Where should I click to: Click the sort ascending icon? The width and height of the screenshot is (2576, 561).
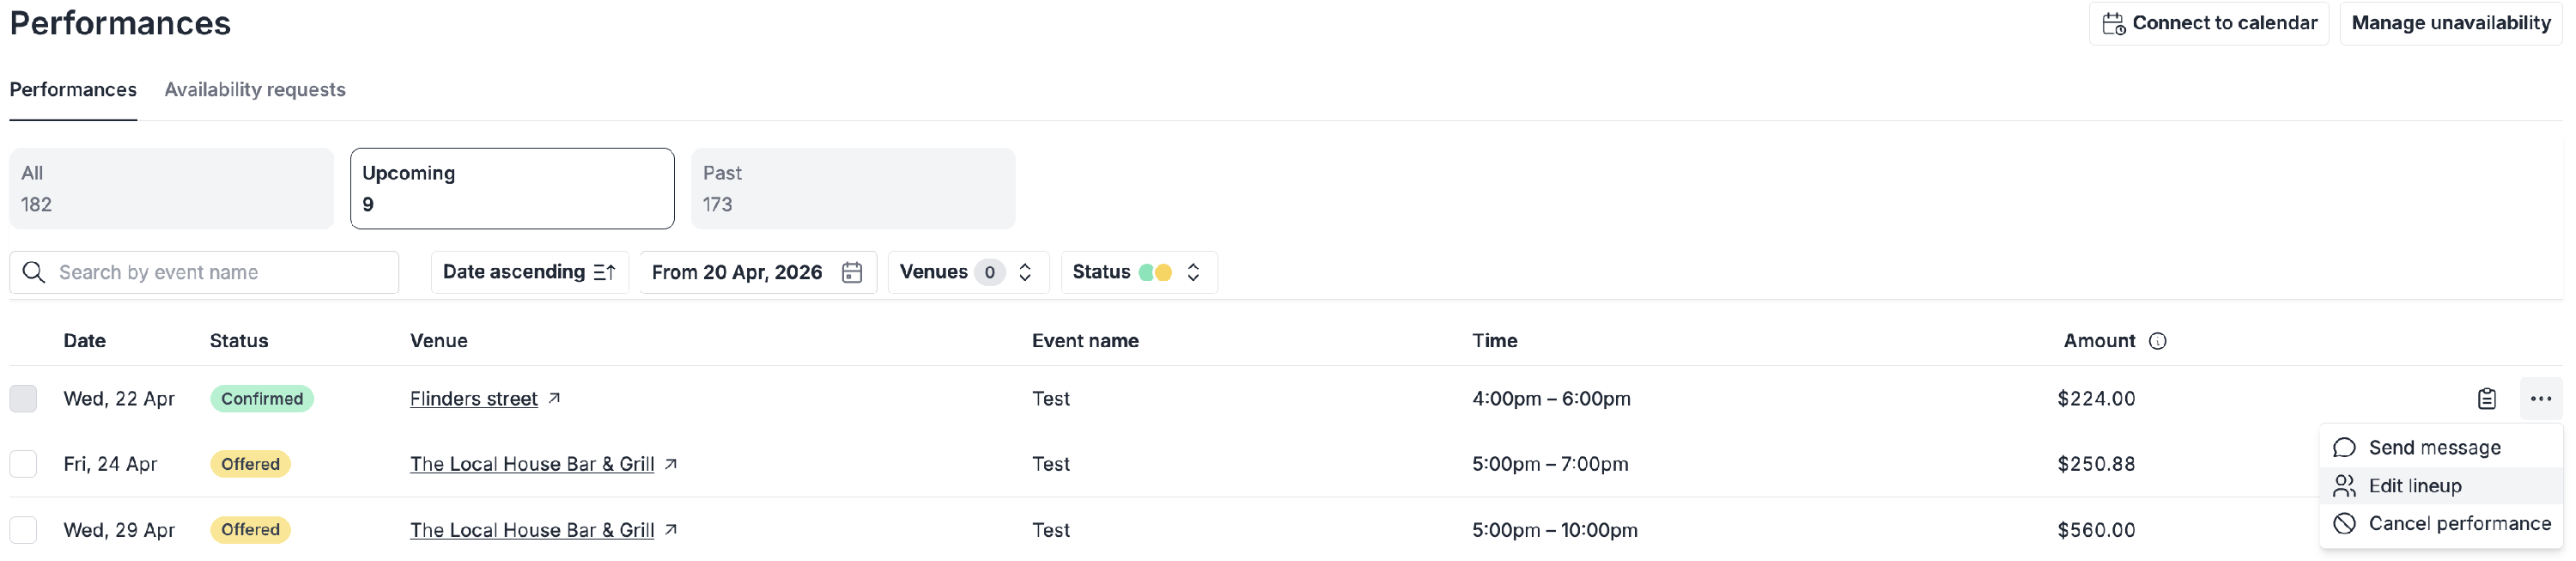604,273
